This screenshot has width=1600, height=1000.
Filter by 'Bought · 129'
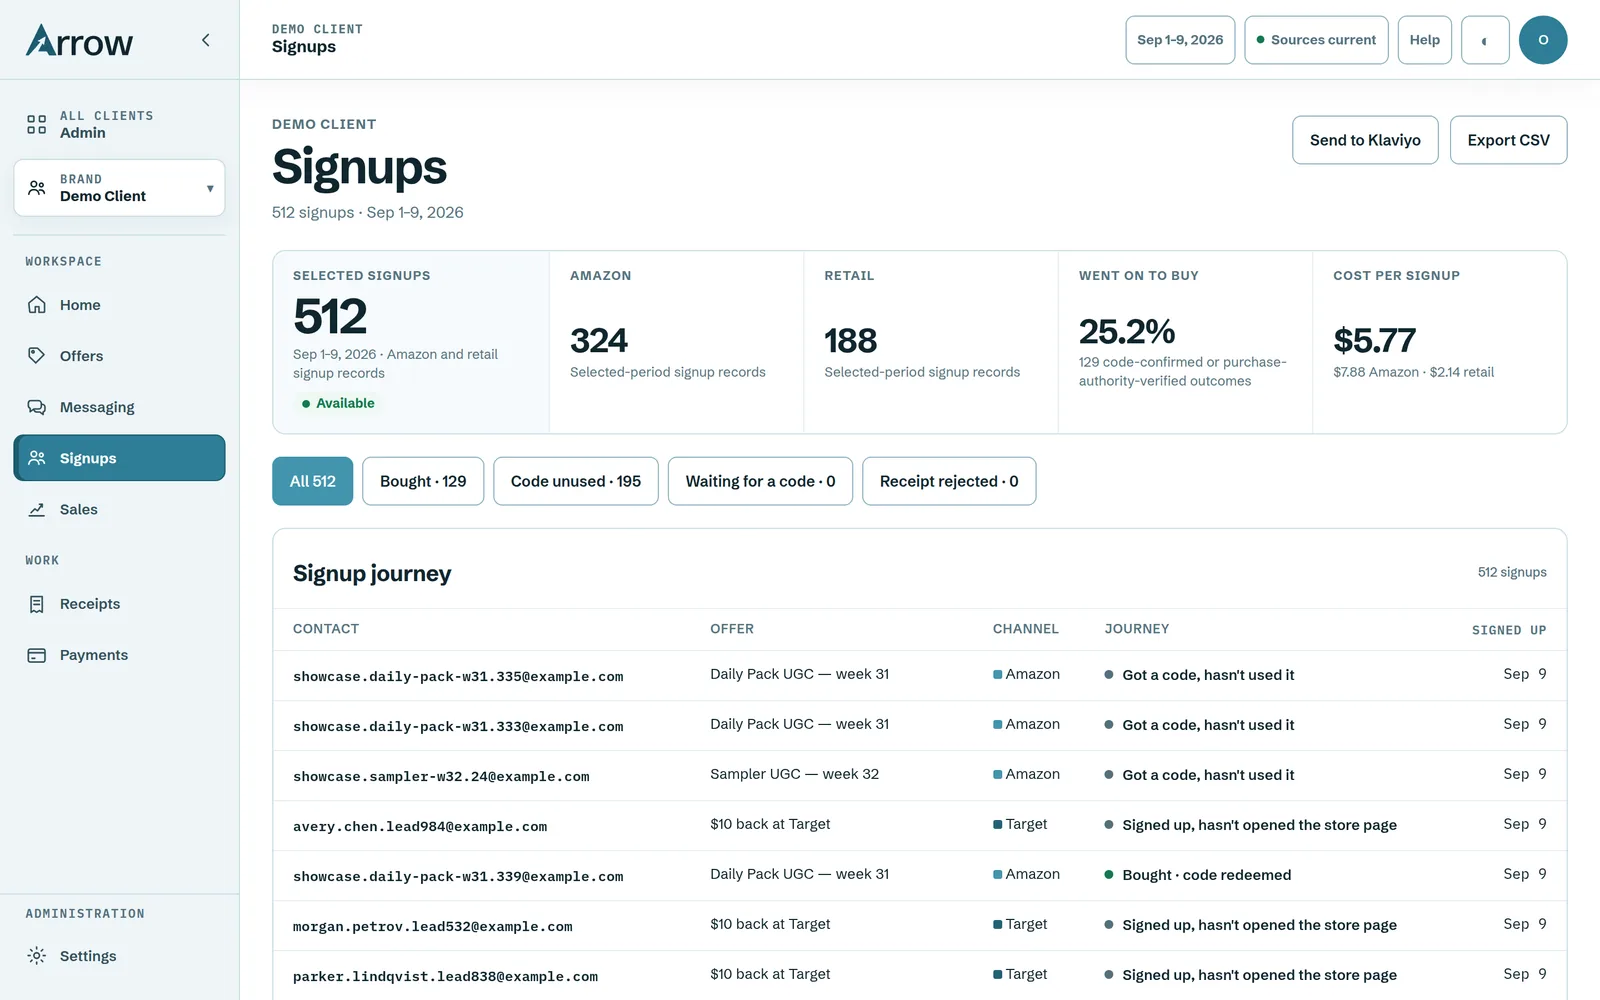coord(423,481)
